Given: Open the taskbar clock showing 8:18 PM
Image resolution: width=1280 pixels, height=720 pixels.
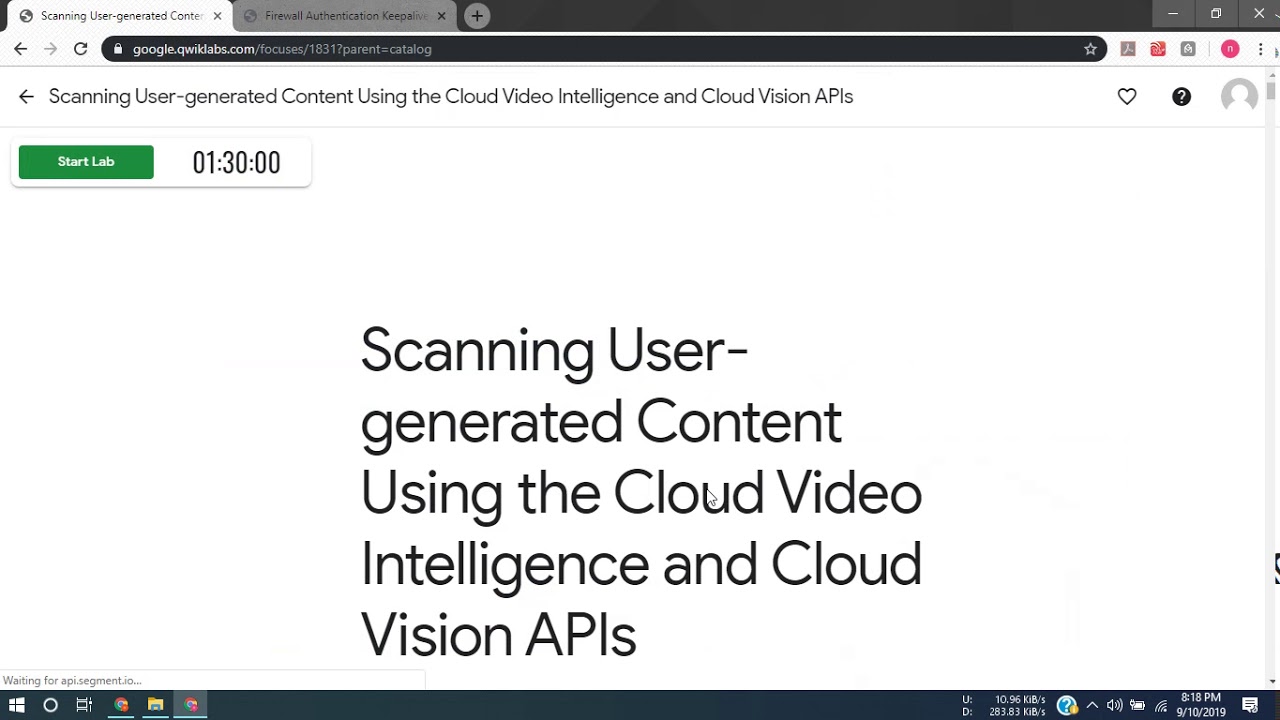Looking at the screenshot, I should (x=1200, y=705).
